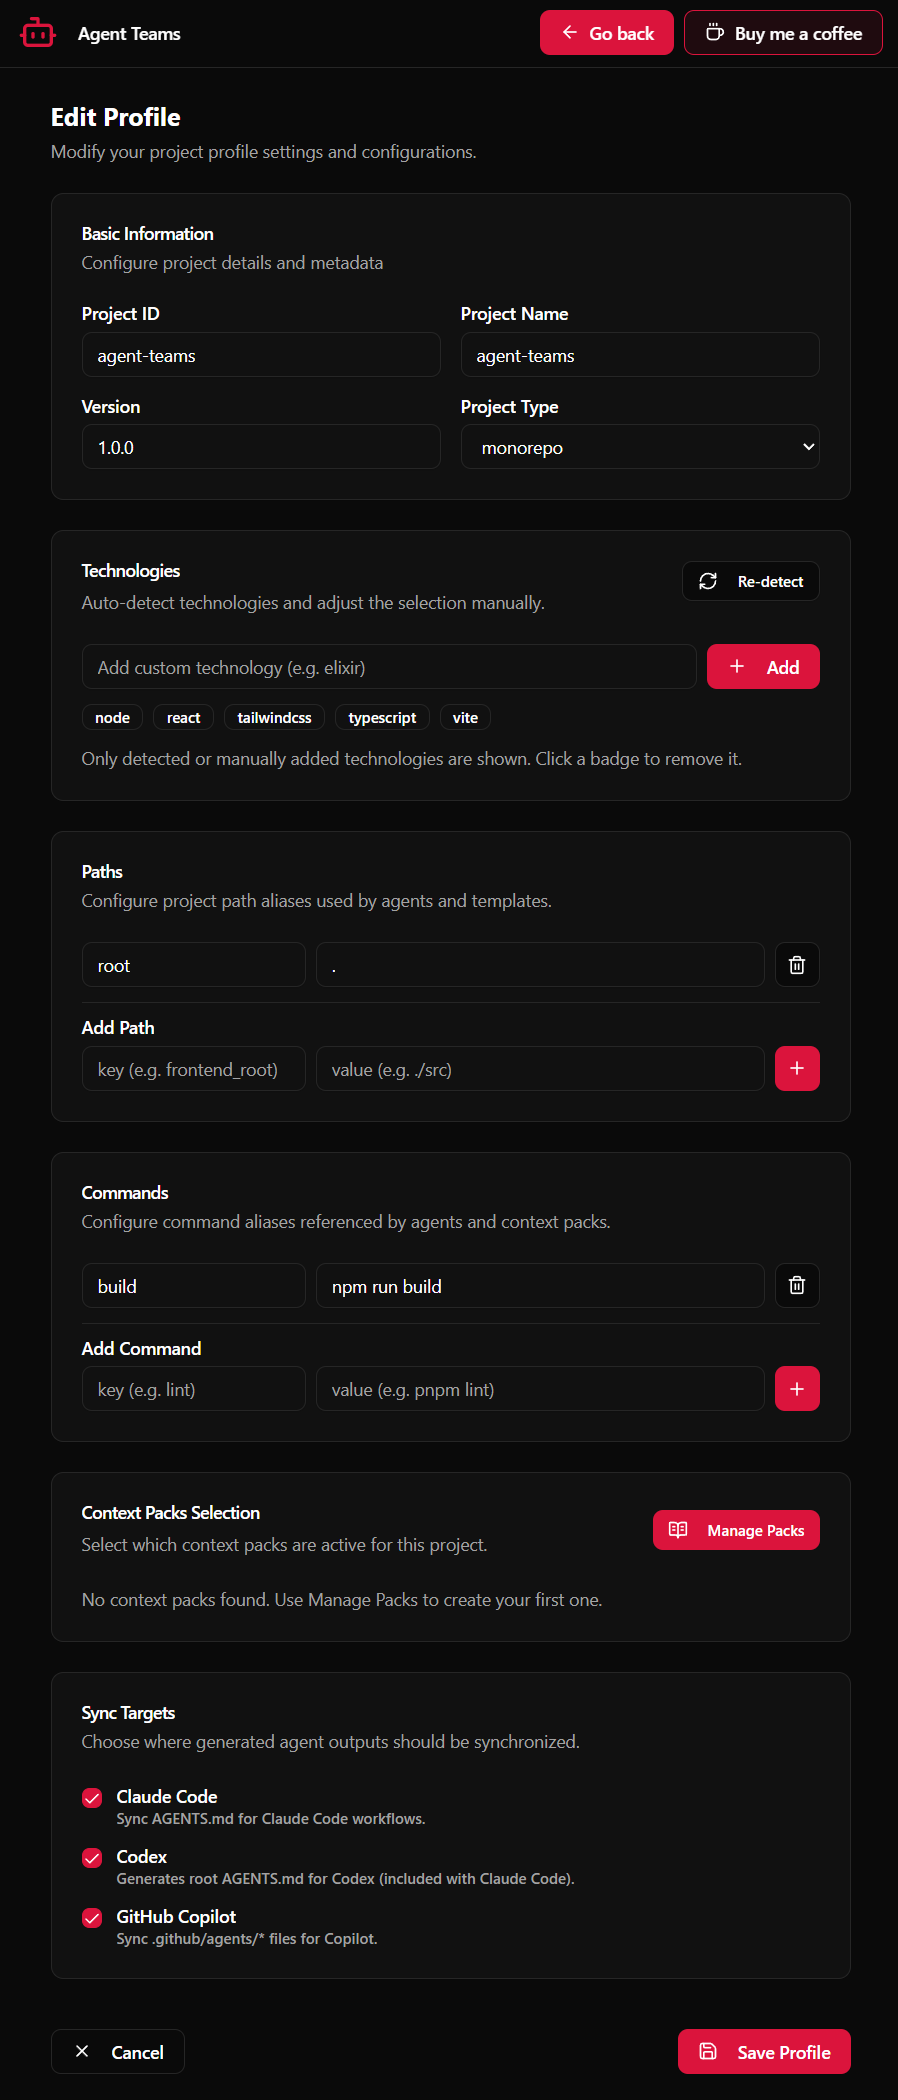
Task: Click the Buy me a coffee button
Action: coord(783,33)
